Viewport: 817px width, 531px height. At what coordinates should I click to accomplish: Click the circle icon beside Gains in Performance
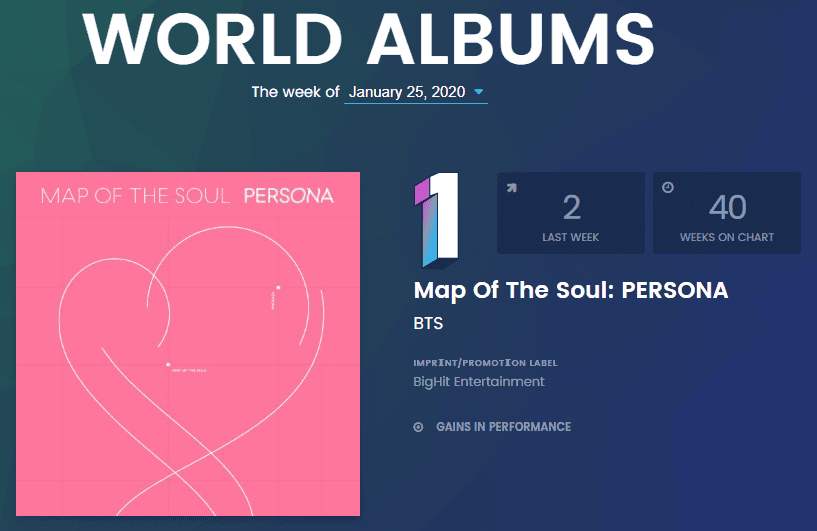coord(418,427)
